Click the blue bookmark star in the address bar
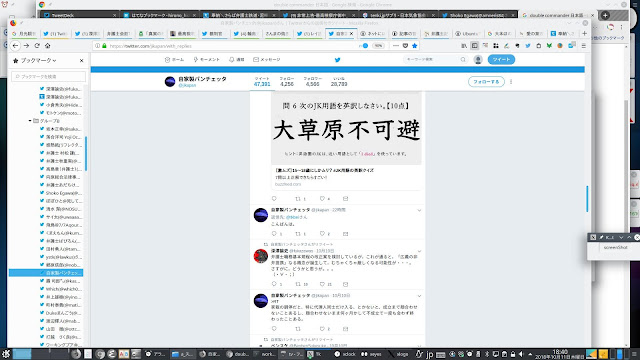640x360 pixels. click(x=415, y=46)
